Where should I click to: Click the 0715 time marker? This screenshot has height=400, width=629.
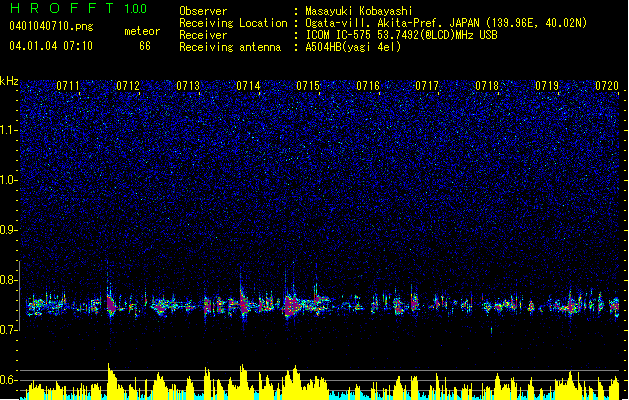point(308,86)
